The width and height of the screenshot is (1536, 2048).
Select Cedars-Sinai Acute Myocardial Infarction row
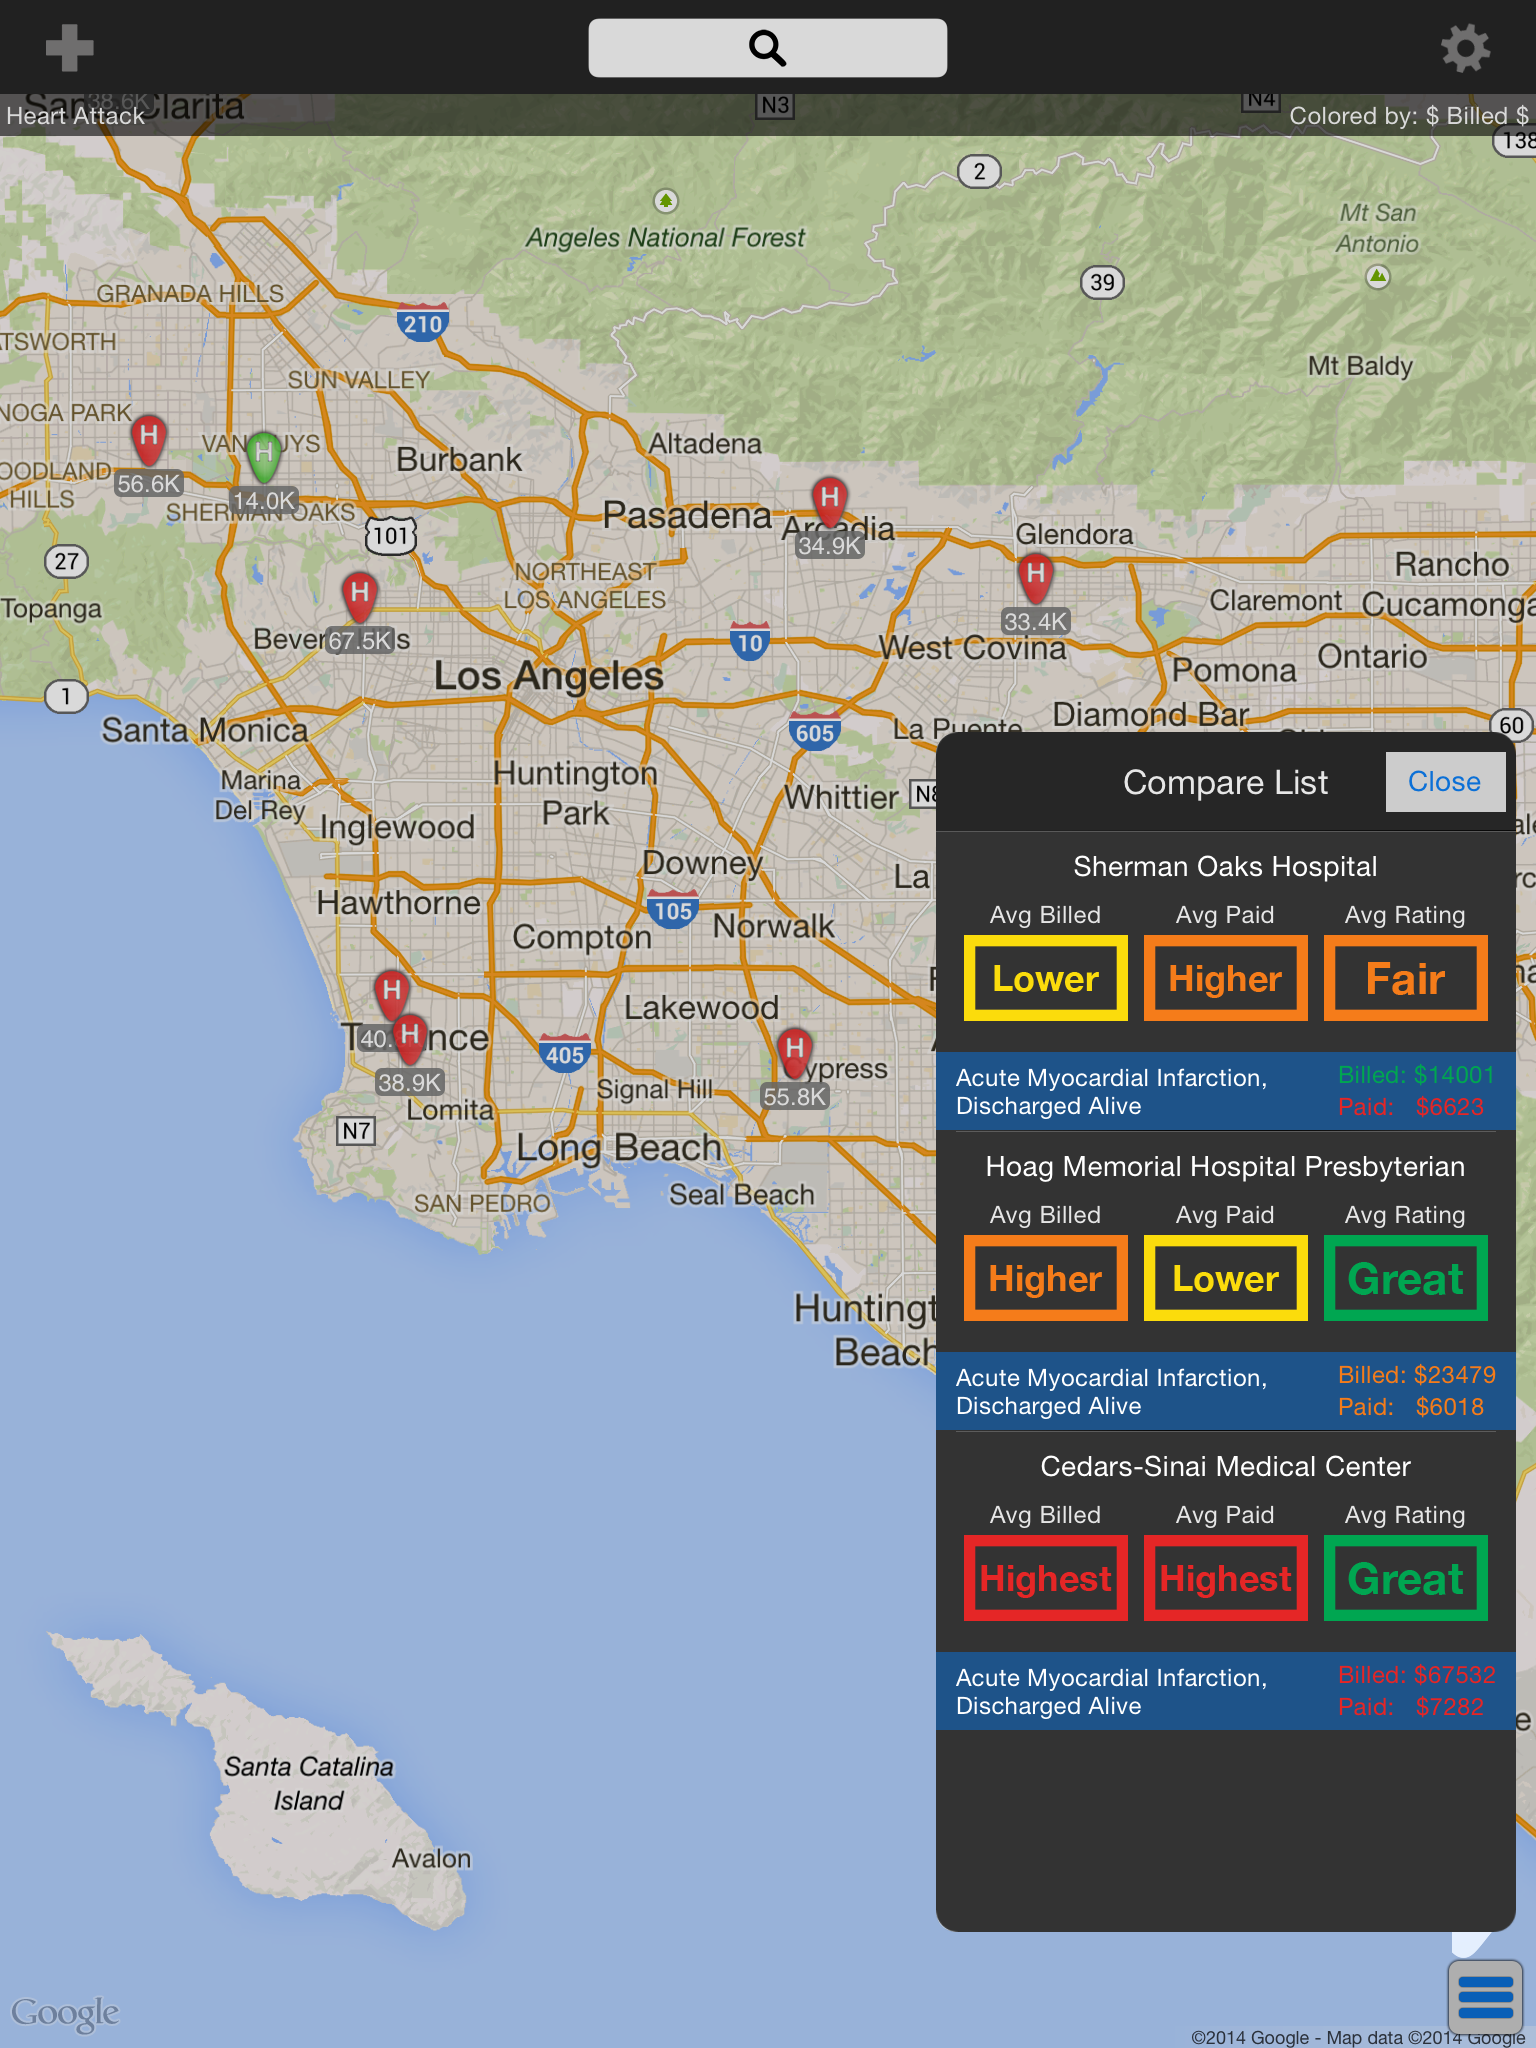tap(1226, 1691)
